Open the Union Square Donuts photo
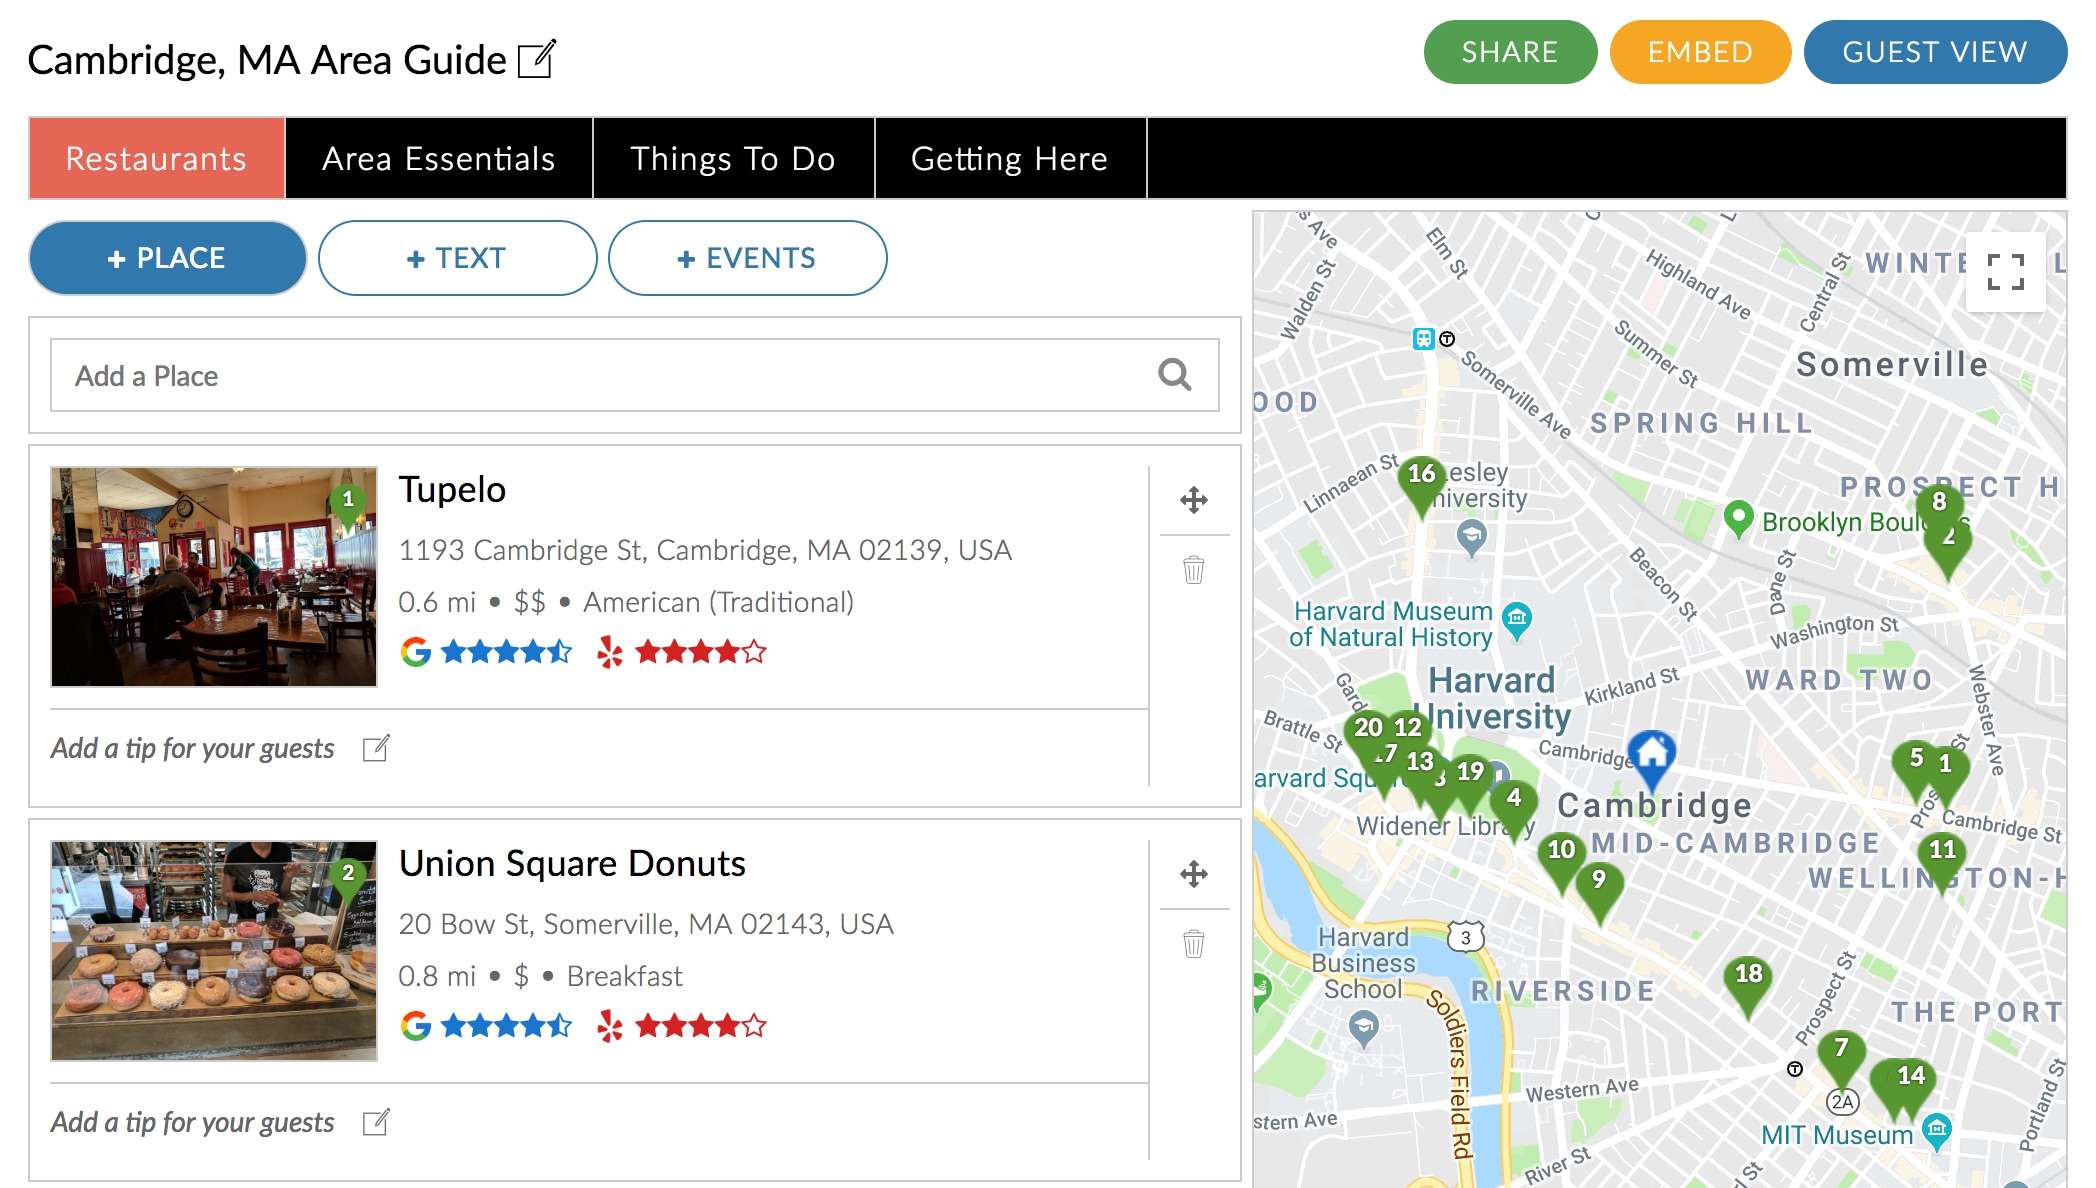The image size is (2096, 1188). (214, 951)
